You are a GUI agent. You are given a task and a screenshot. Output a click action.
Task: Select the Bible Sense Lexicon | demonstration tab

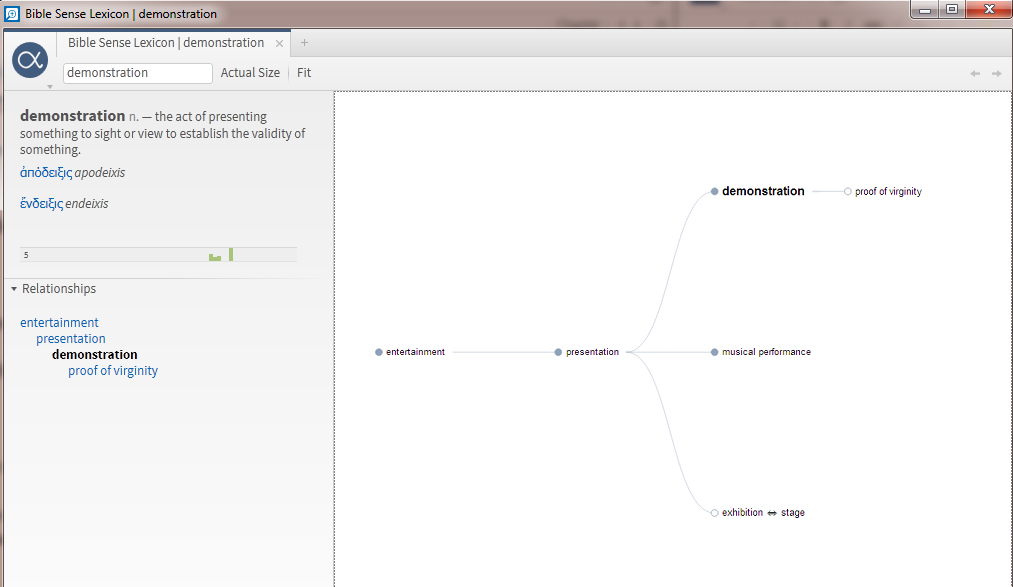[x=166, y=43]
